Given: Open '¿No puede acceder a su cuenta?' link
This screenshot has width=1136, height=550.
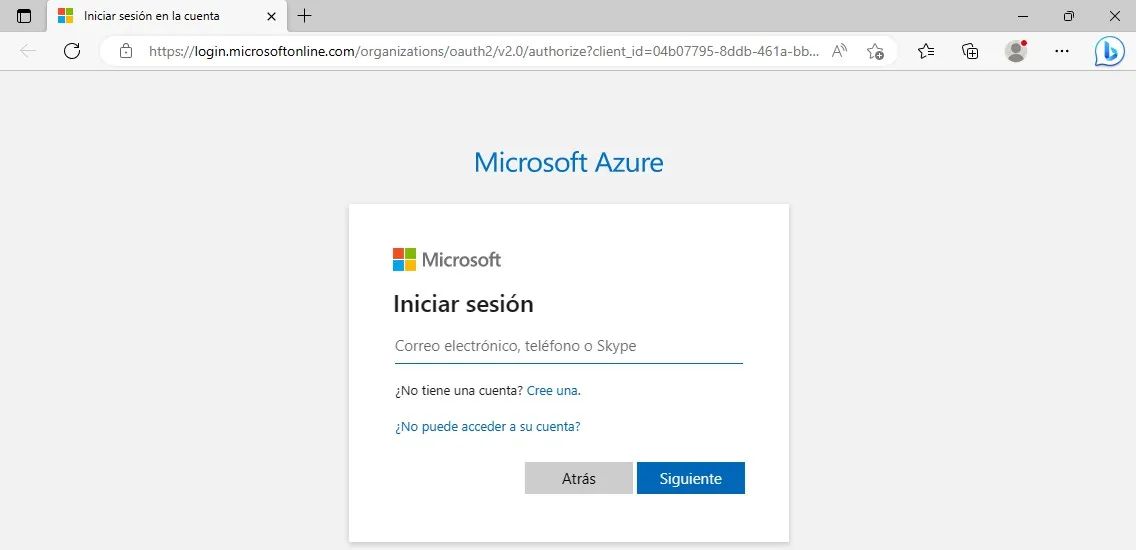Looking at the screenshot, I should (488, 427).
